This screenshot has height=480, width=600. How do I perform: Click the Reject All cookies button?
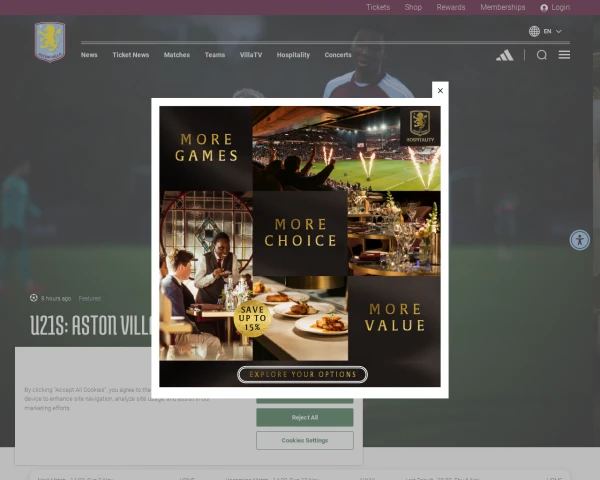305,417
